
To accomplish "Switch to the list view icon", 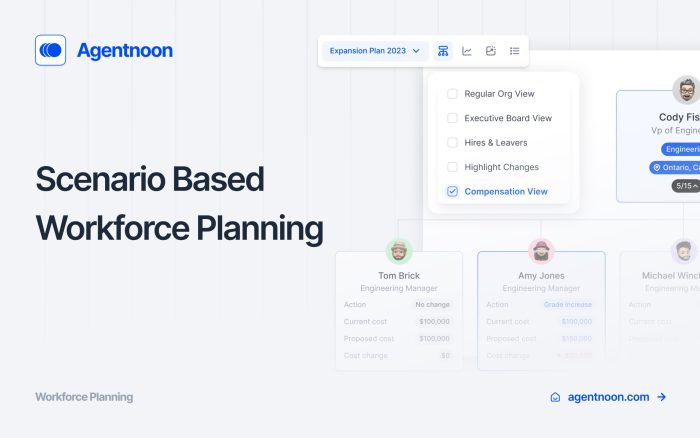I will (x=515, y=51).
